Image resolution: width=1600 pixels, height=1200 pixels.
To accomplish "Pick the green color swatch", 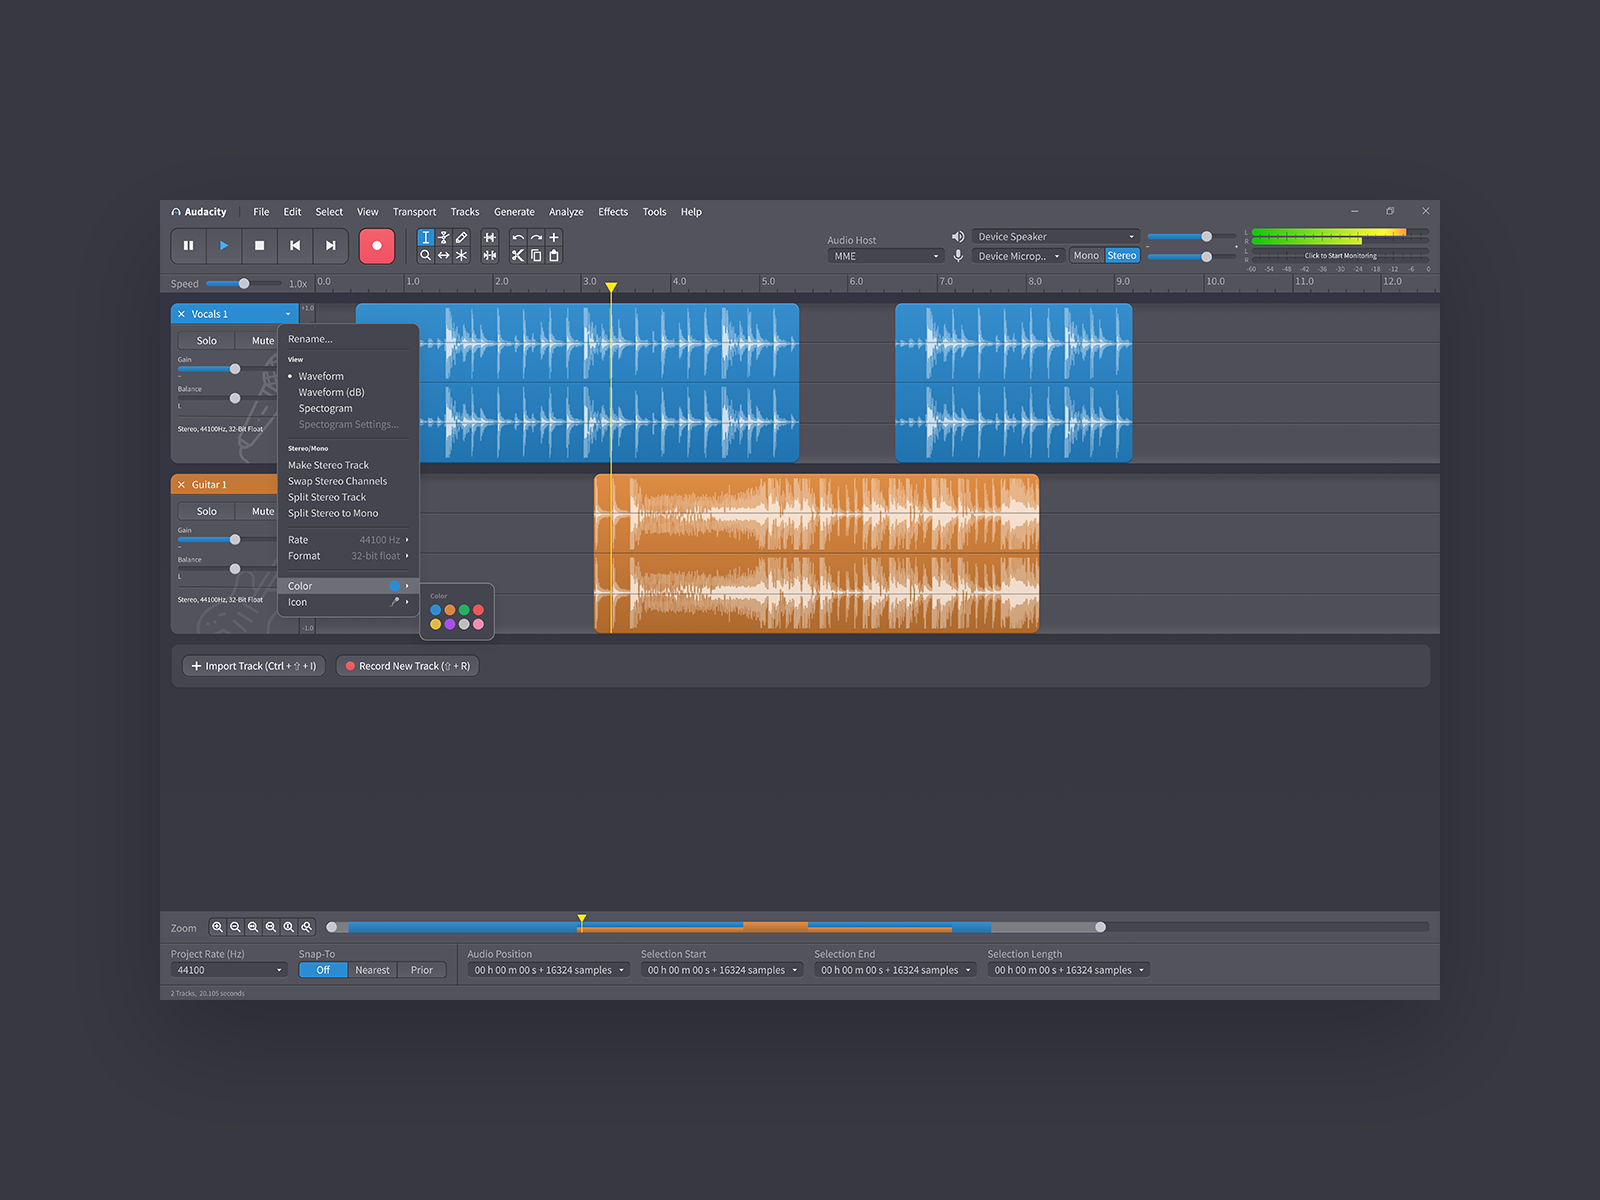I will [464, 610].
